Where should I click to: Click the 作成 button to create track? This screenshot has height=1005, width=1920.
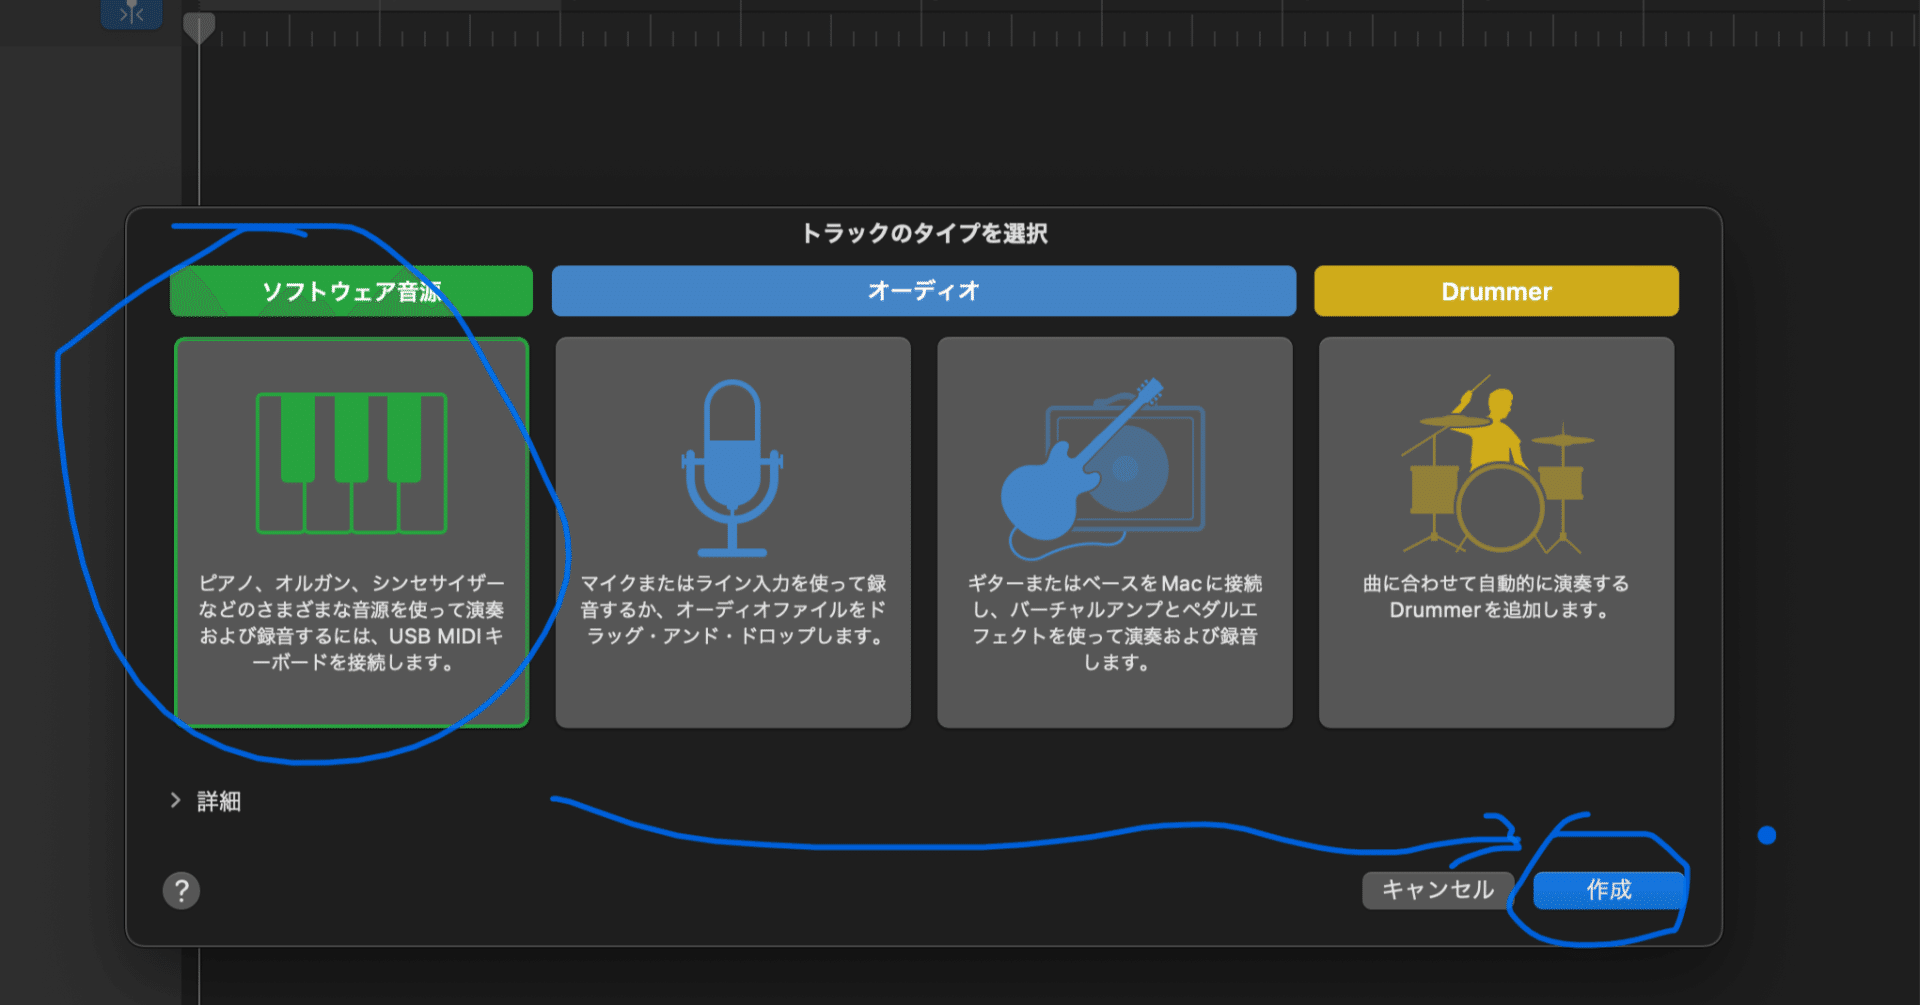point(1609,889)
